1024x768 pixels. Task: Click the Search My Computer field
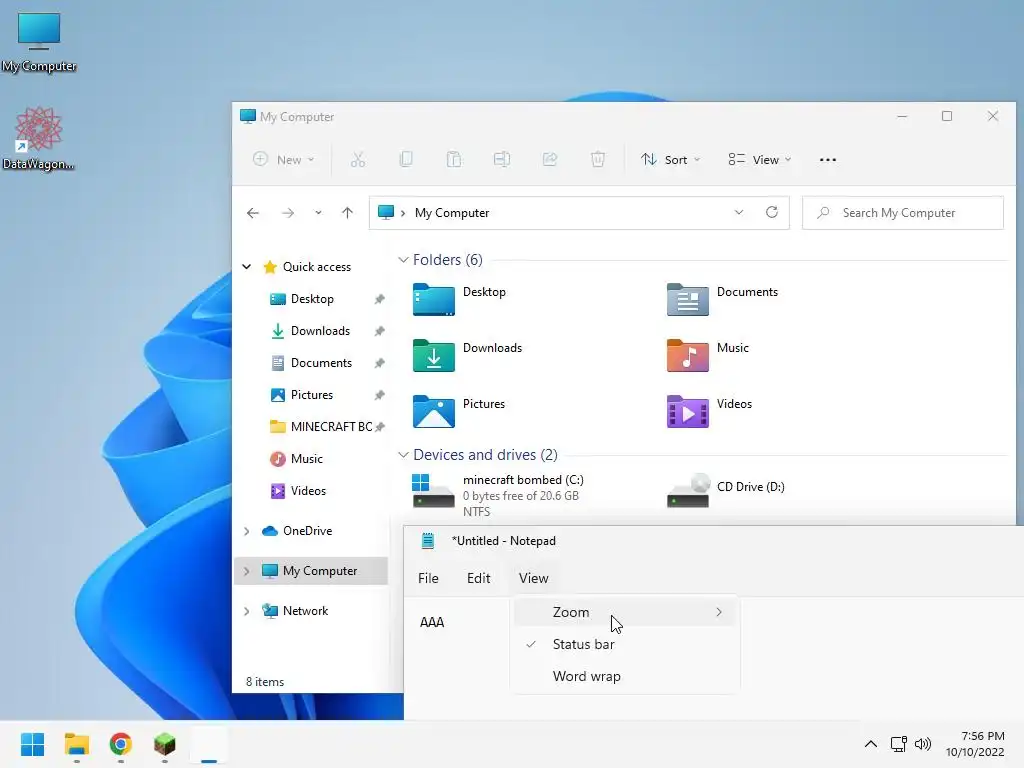(903, 213)
